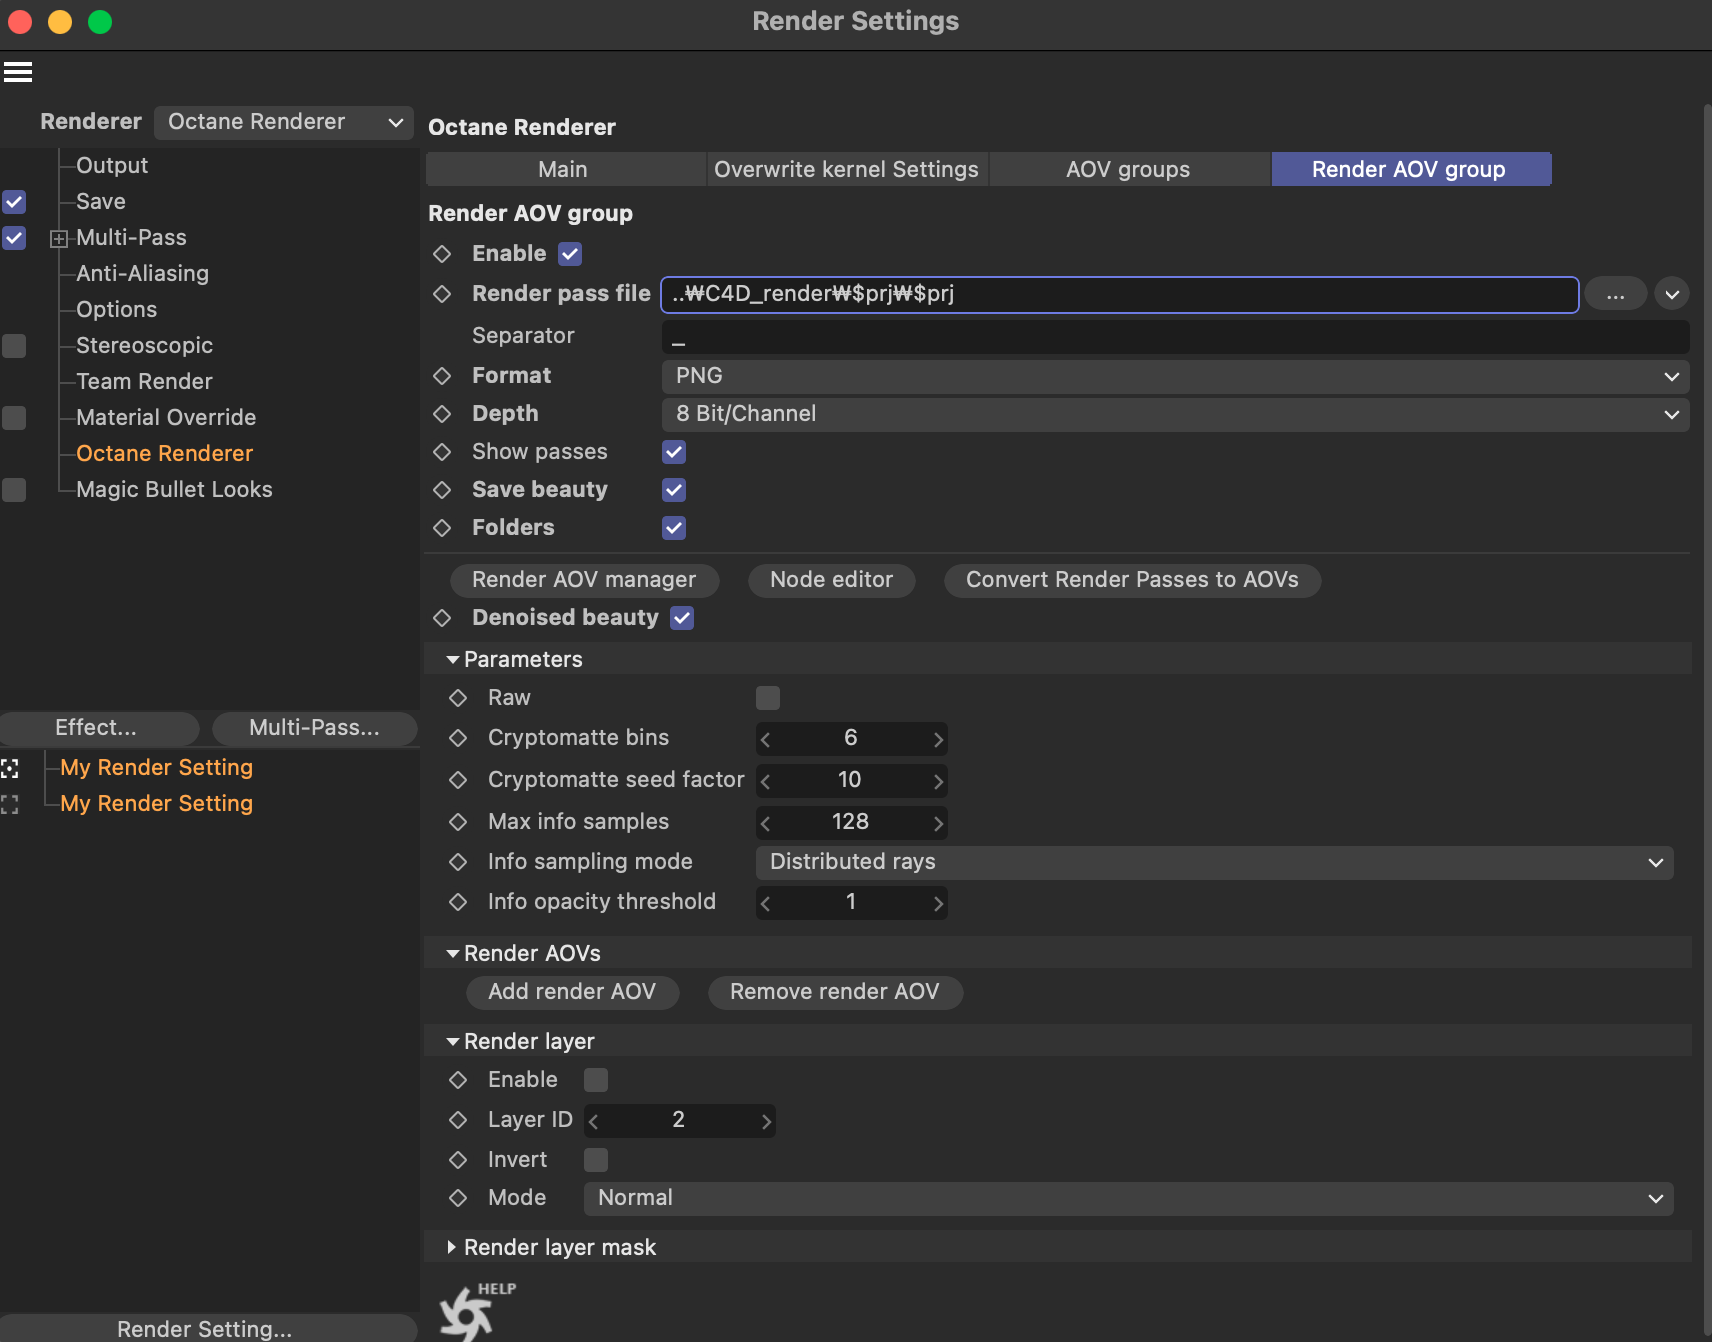Open the Depth 8 Bit/Channel dropdown

(1175, 414)
